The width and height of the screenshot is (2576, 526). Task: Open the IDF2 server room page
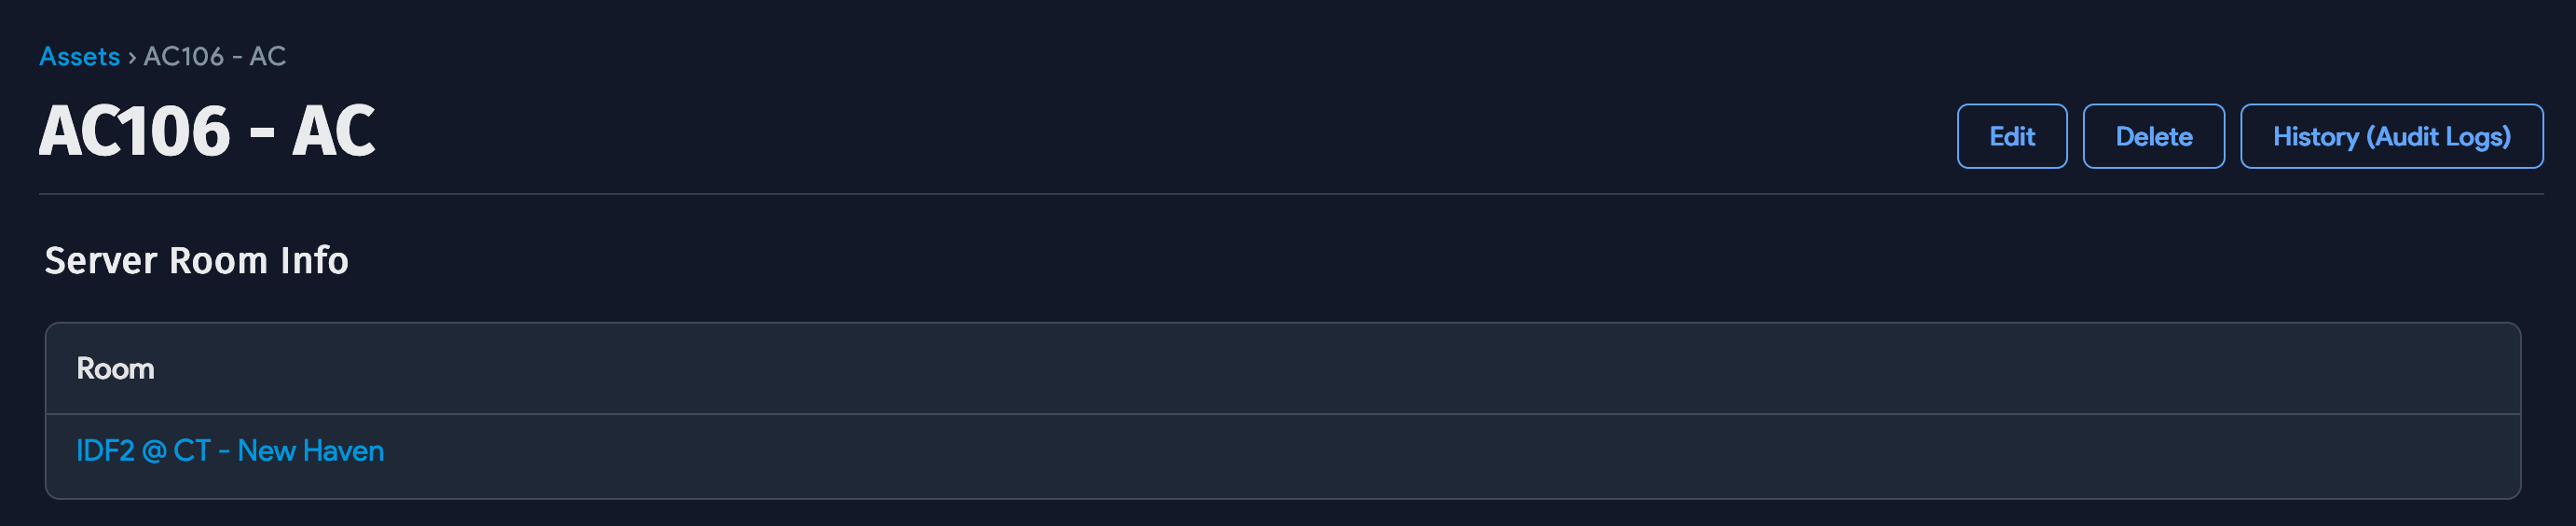(x=230, y=451)
